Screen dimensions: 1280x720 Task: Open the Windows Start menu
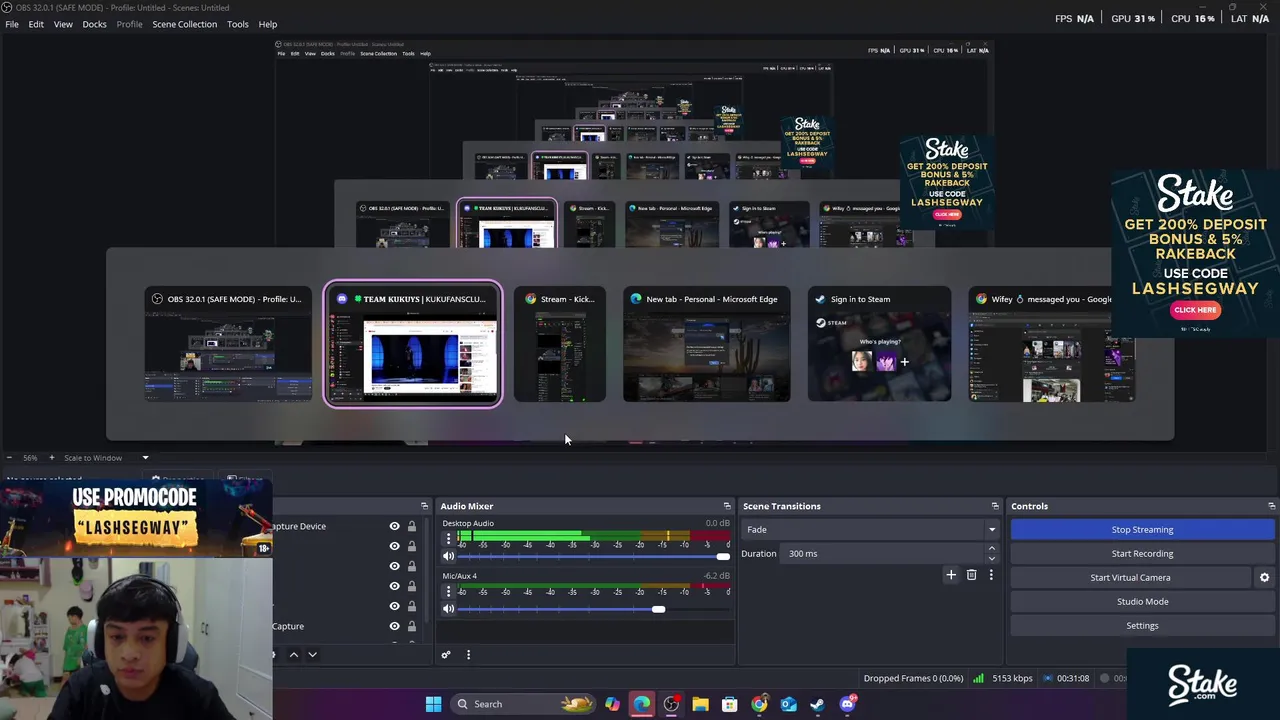pos(433,704)
